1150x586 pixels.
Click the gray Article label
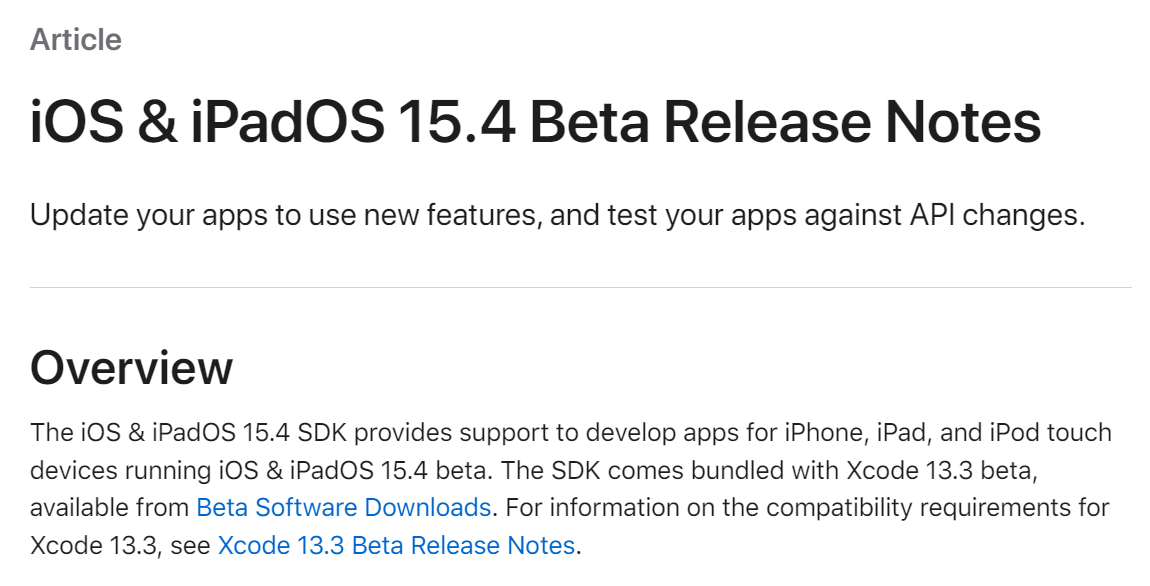click(x=76, y=40)
